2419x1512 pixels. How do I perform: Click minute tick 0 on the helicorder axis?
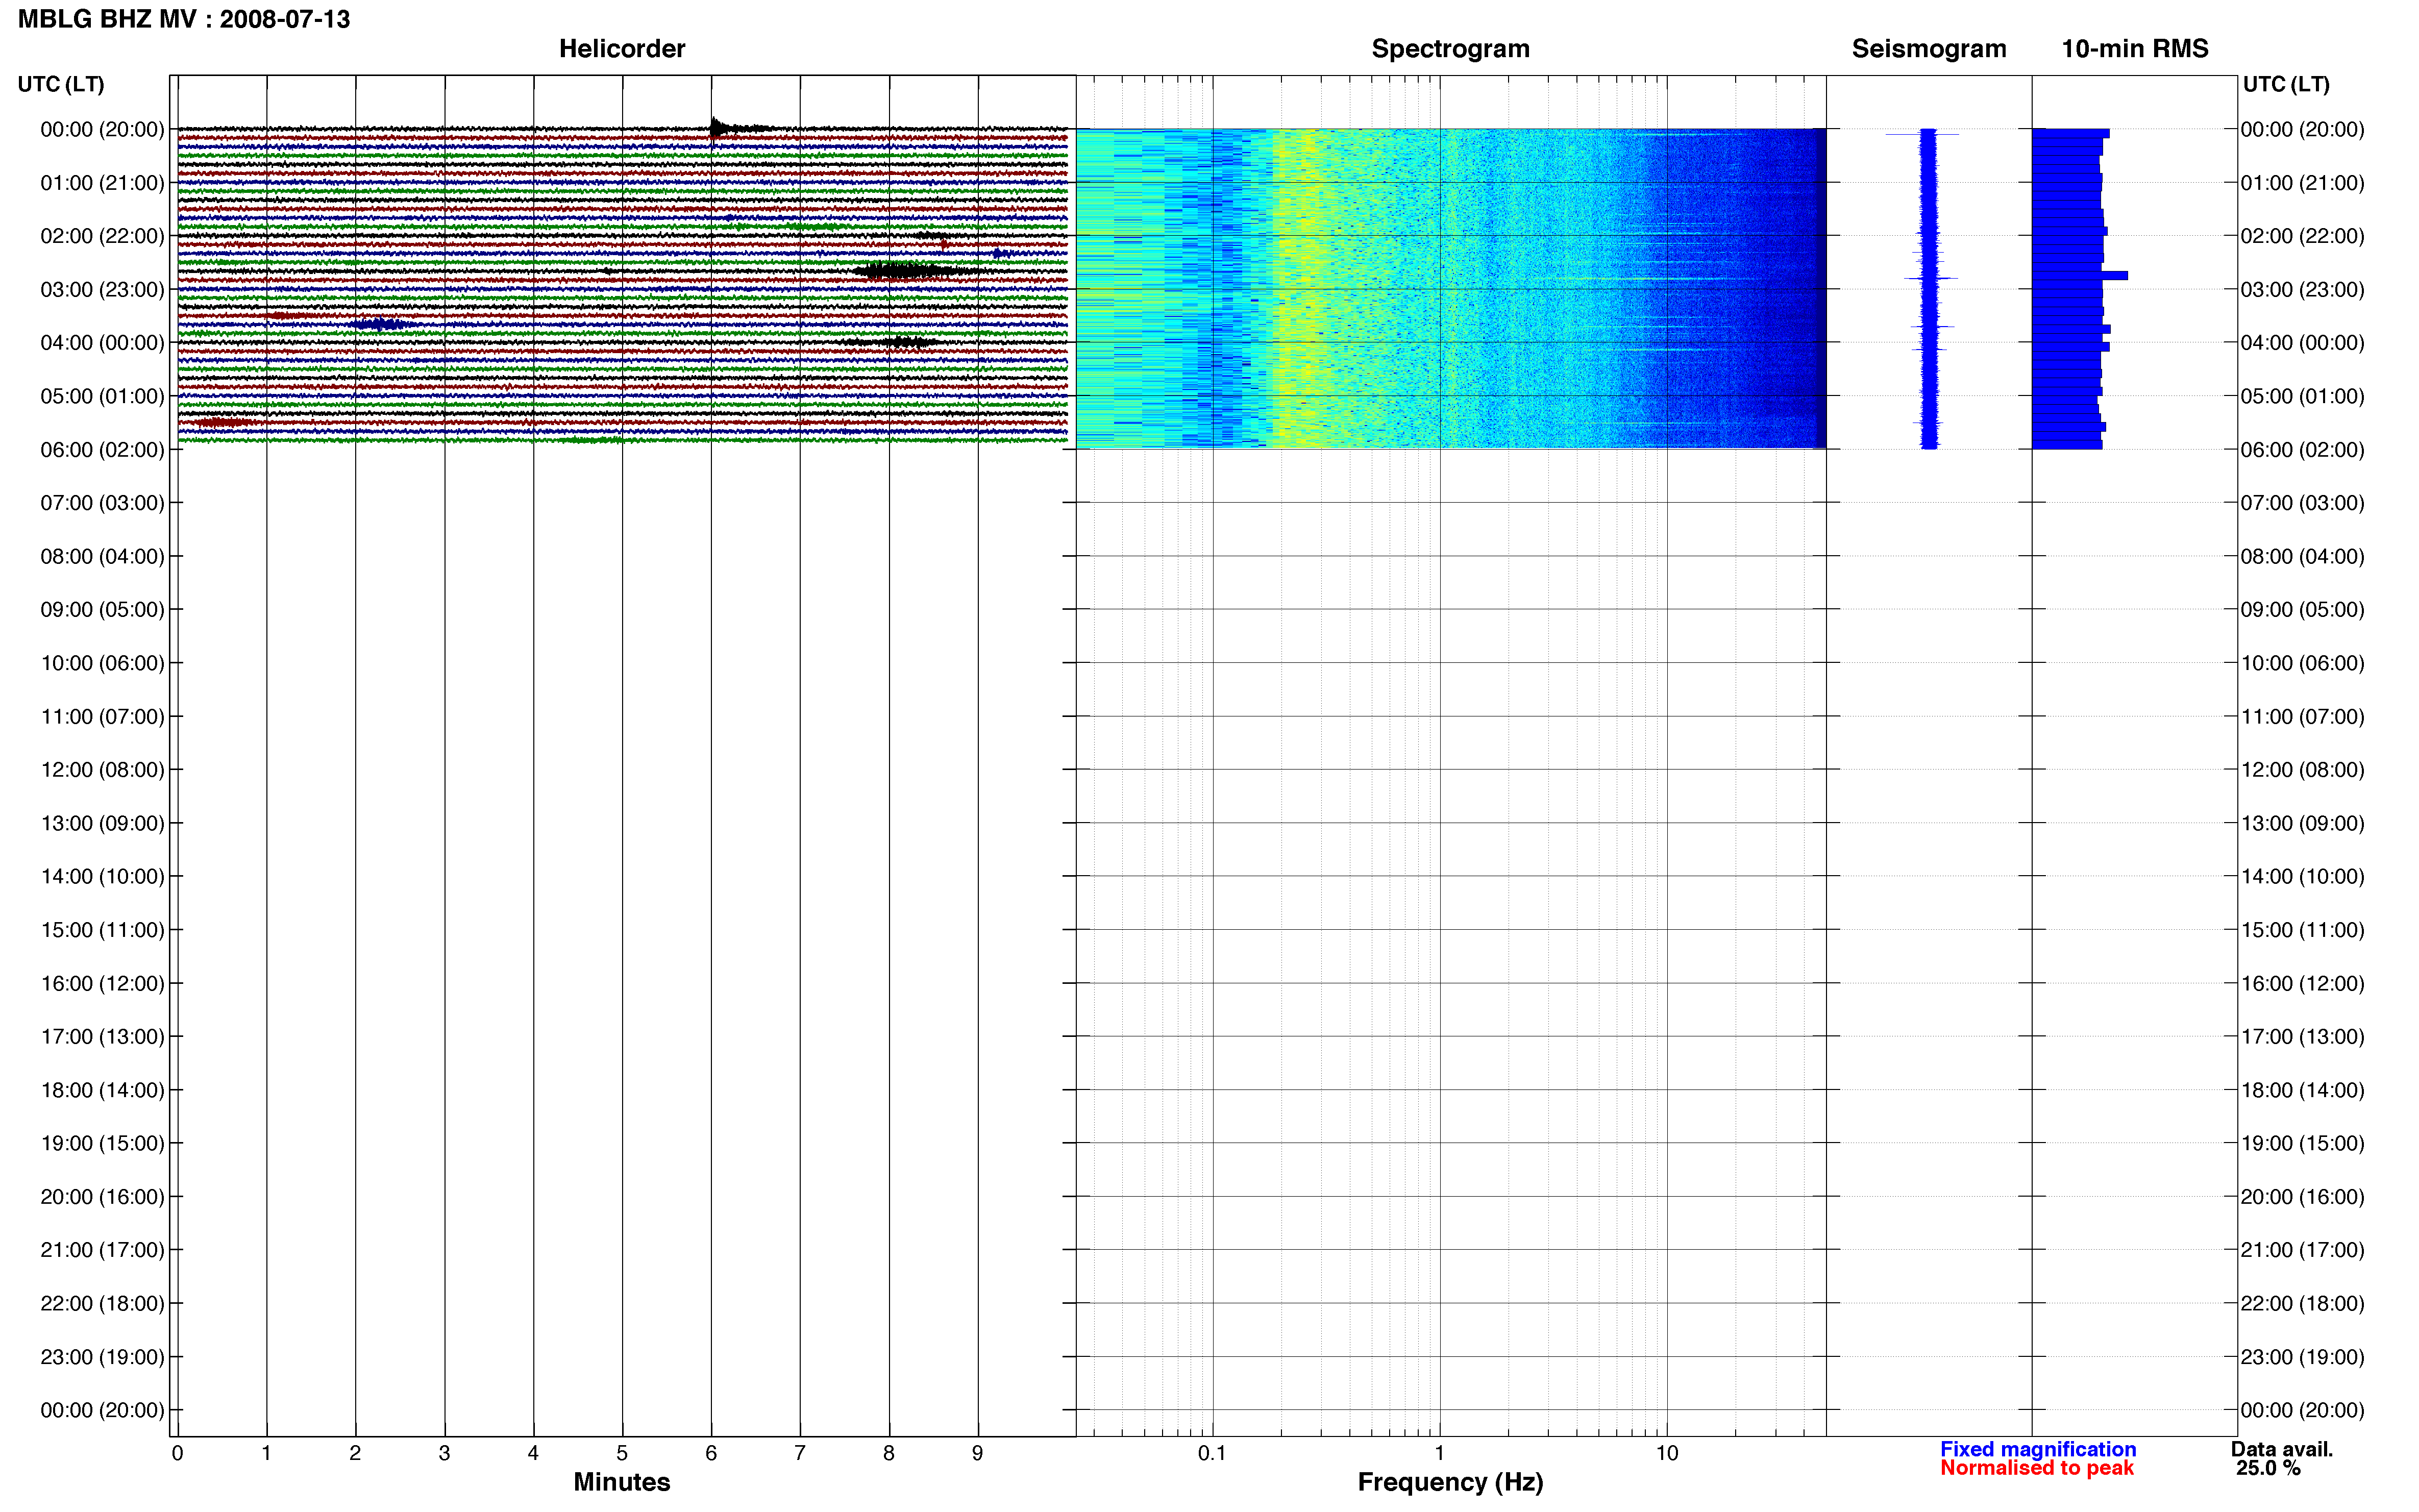click(x=177, y=1453)
